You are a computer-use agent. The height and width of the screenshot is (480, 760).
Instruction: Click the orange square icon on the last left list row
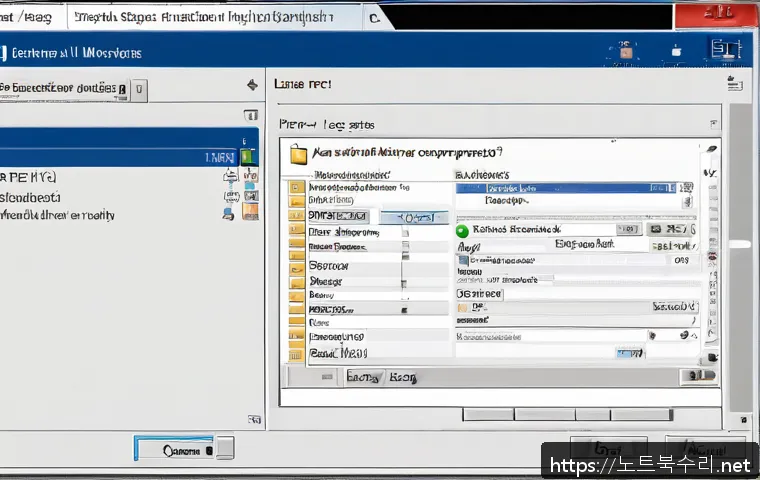tap(250, 212)
